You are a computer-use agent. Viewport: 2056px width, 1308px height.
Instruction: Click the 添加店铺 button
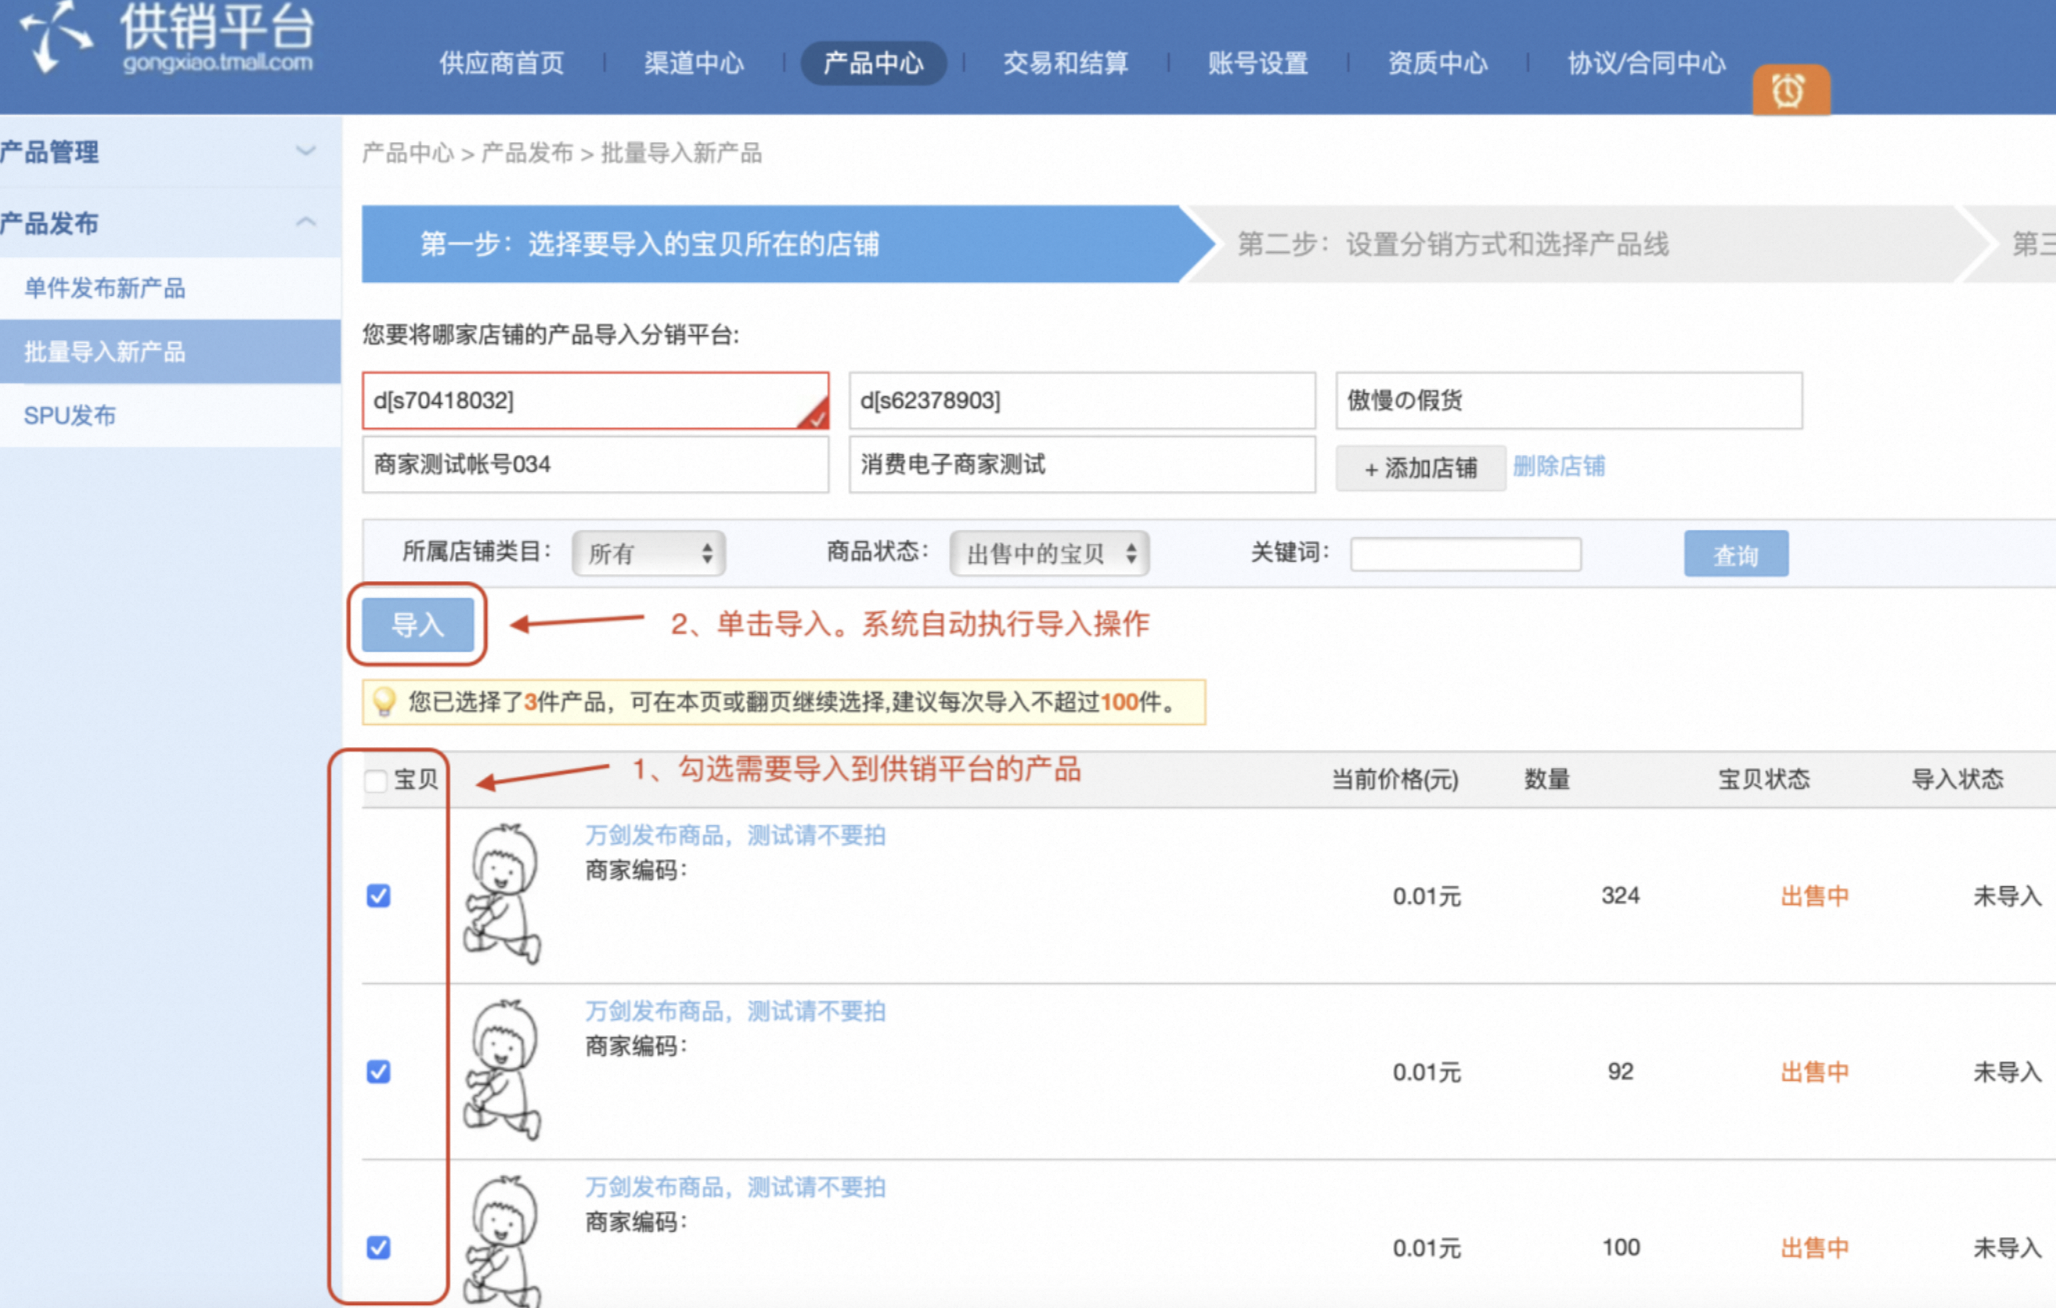click(1421, 468)
